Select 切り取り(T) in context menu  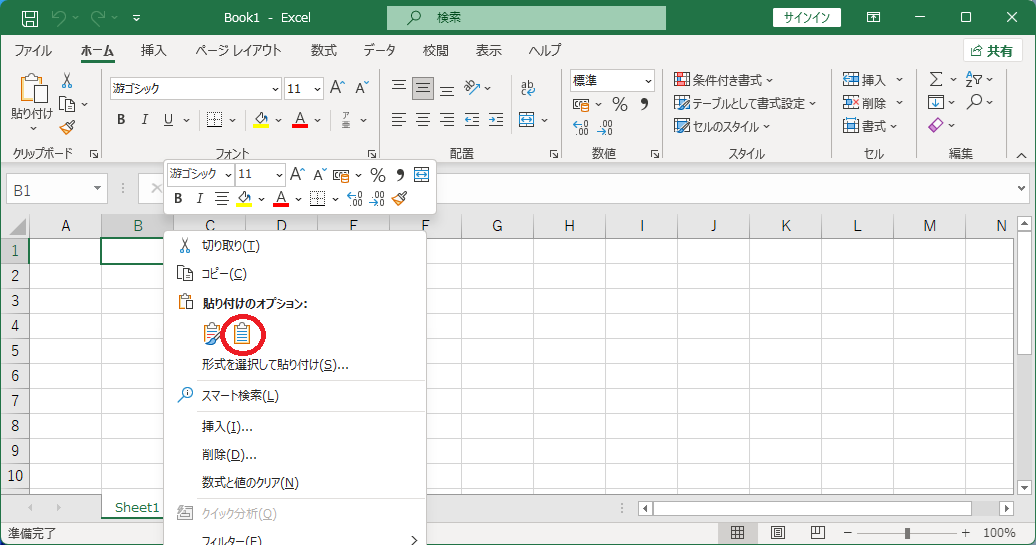click(295, 246)
